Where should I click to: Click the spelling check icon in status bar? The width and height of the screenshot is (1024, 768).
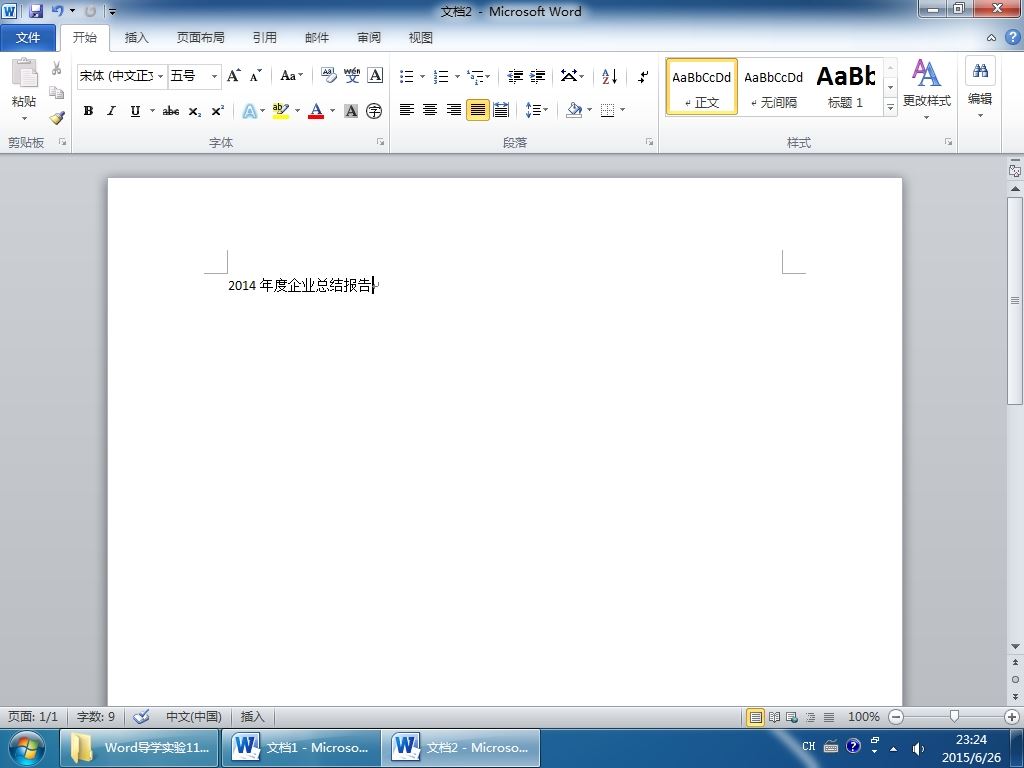pyautogui.click(x=141, y=716)
